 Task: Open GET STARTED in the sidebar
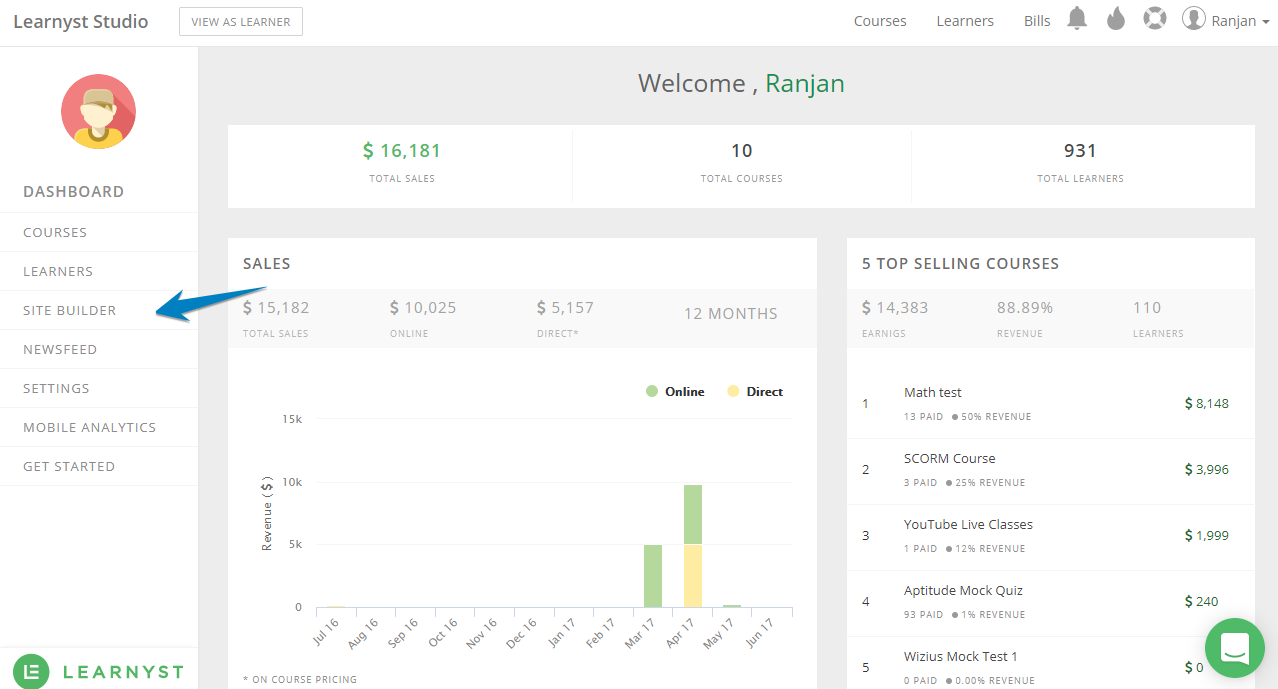tap(69, 466)
